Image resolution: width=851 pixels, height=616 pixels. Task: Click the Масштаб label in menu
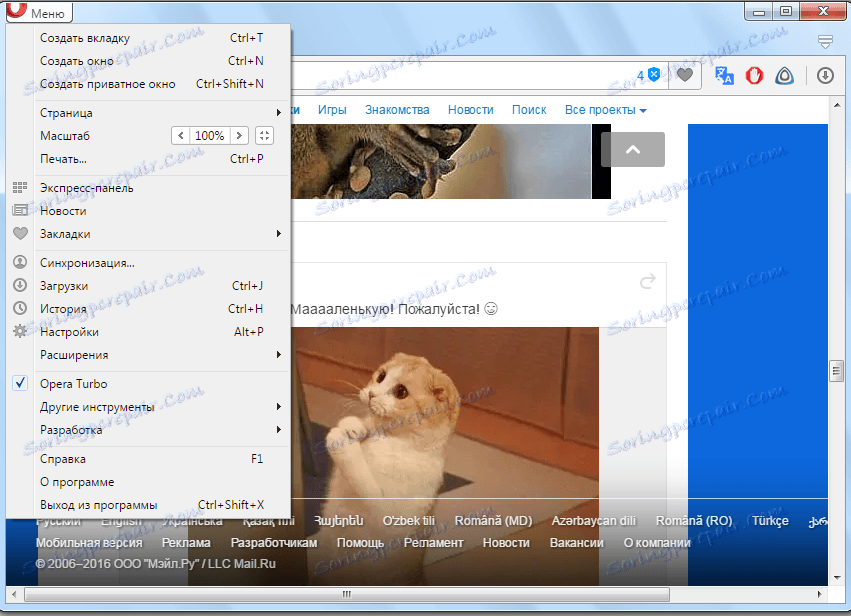click(x=65, y=136)
